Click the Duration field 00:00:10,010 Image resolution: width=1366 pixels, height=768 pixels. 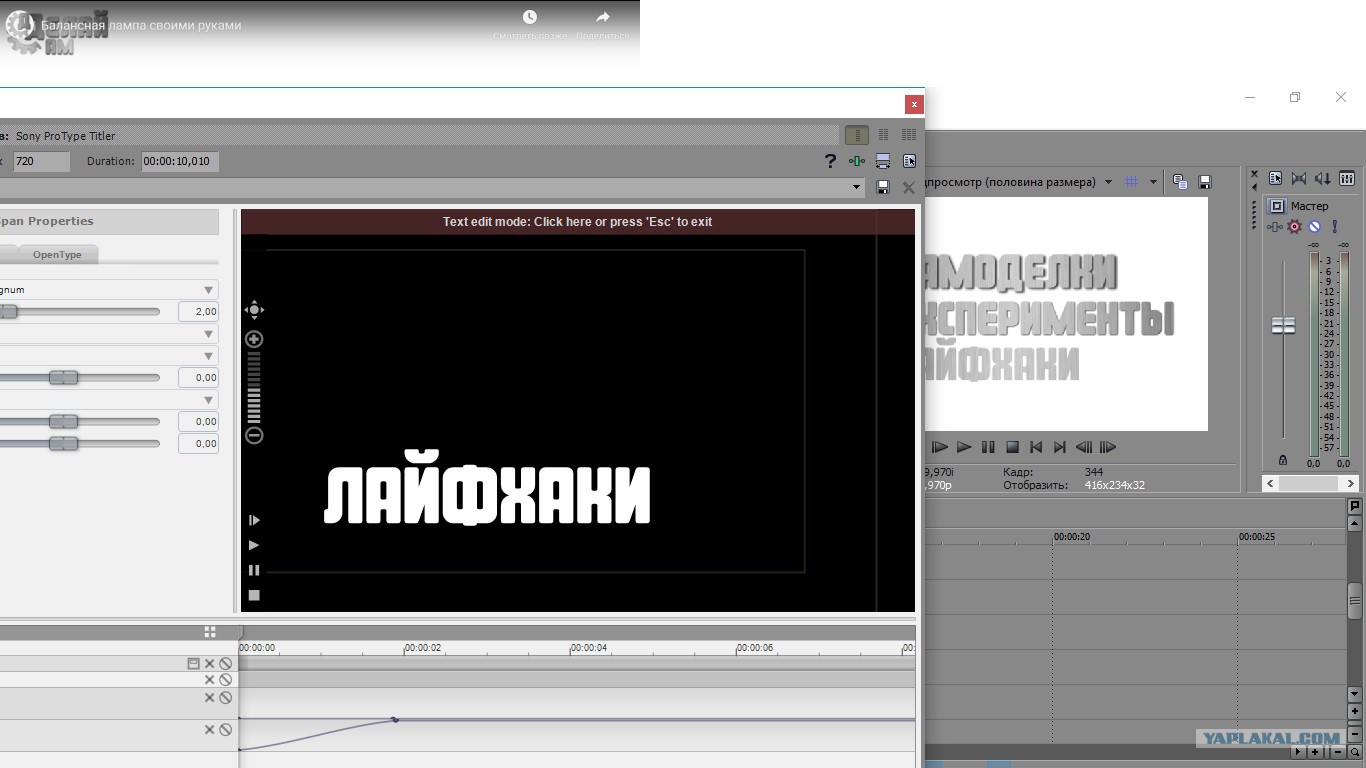click(180, 161)
